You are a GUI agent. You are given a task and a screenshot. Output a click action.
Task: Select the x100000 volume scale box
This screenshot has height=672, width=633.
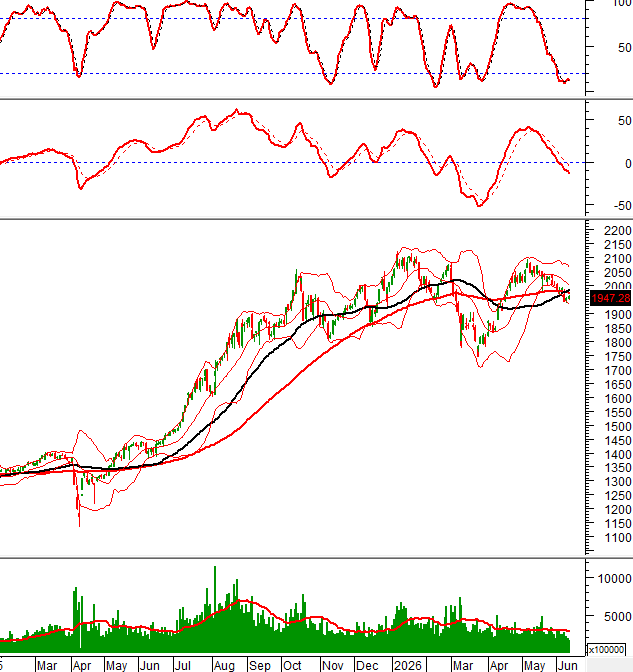click(x=606, y=650)
